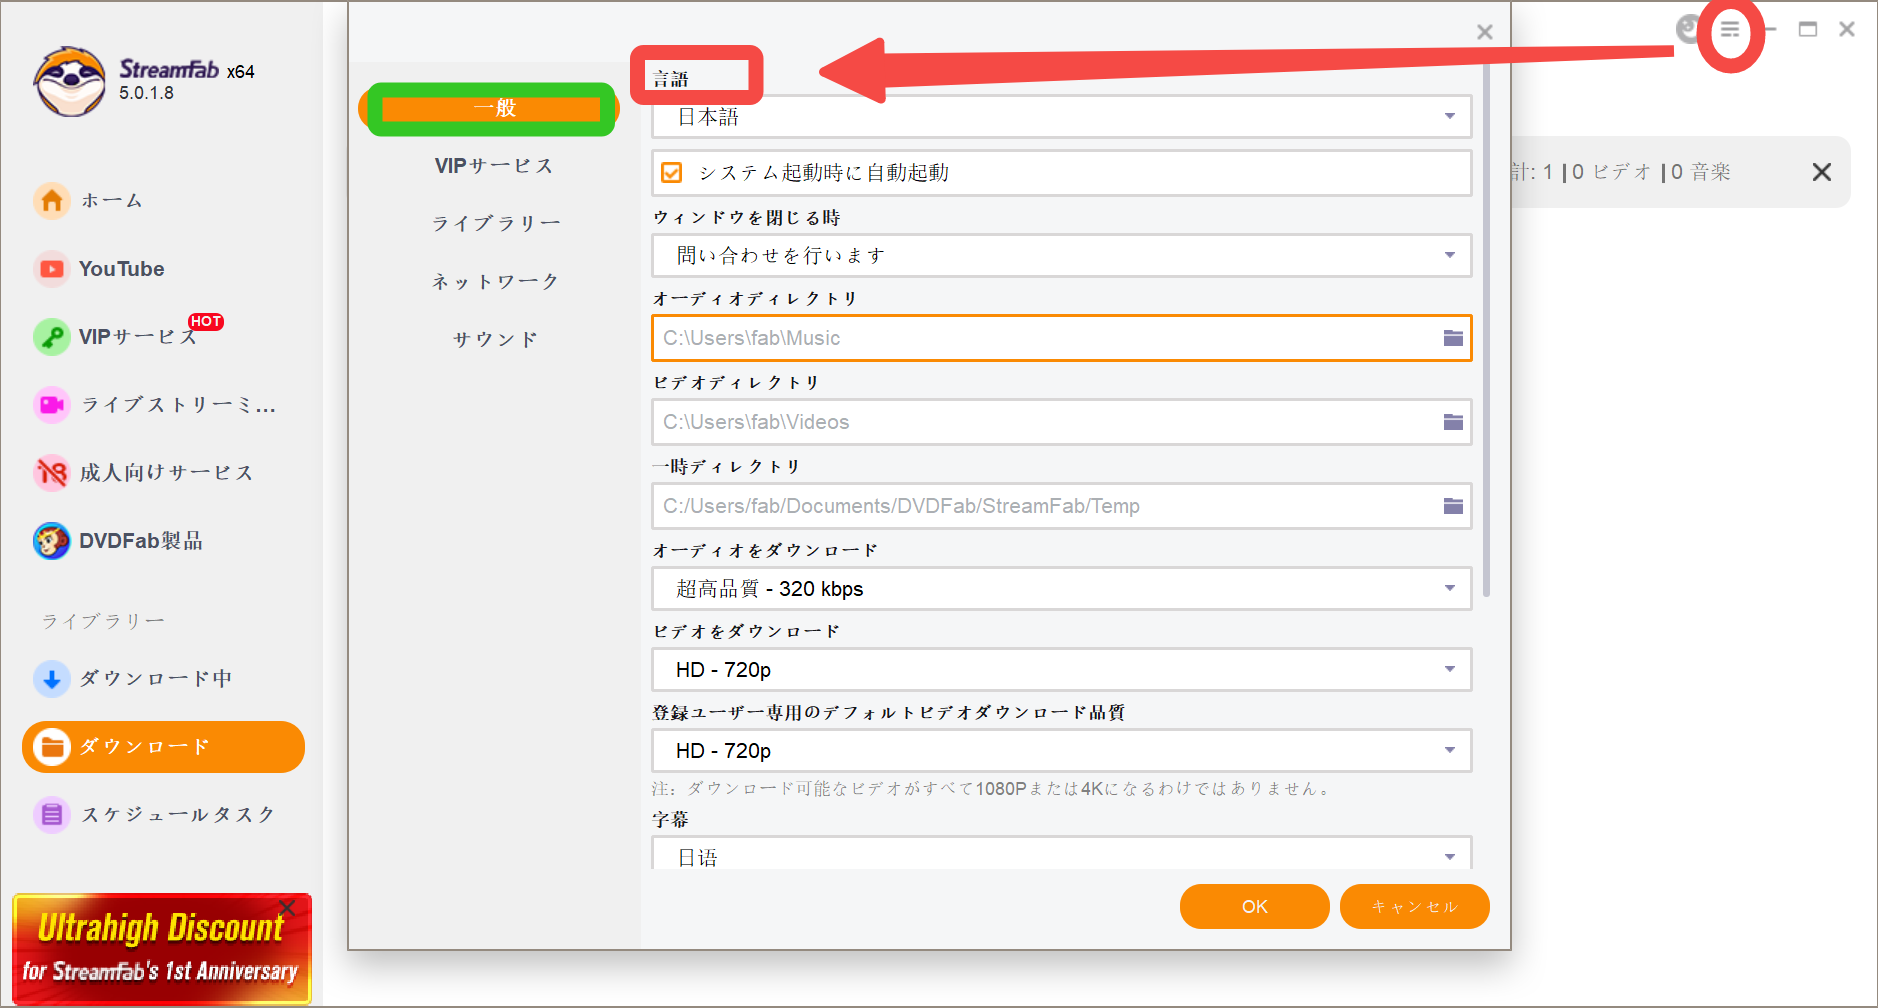
Task: Click the skin face icon in title bar
Action: (x=1688, y=29)
